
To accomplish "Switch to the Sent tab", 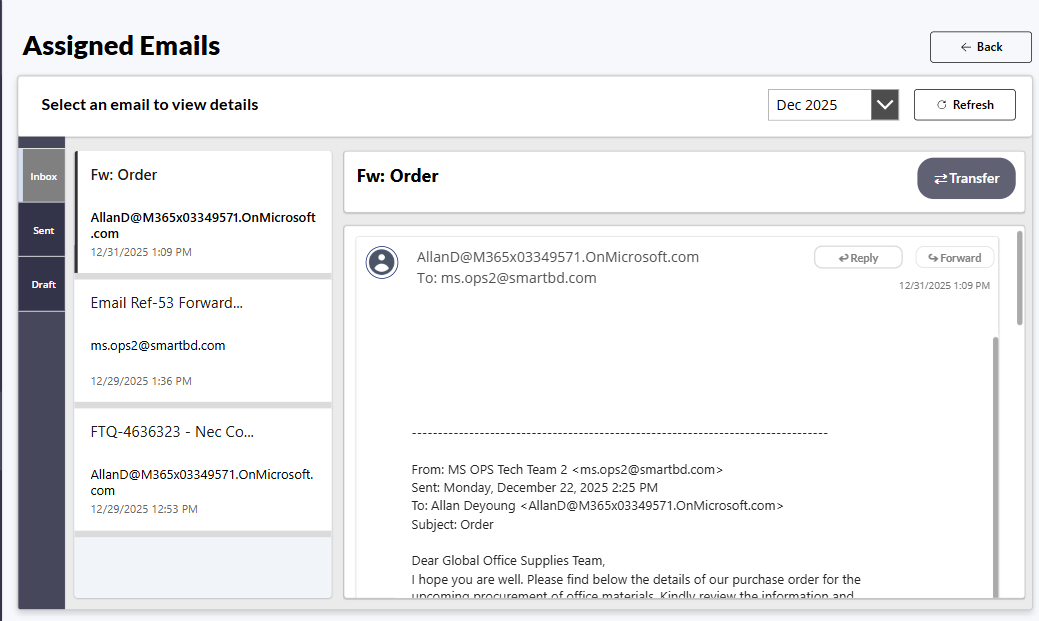I will pyautogui.click(x=42, y=229).
